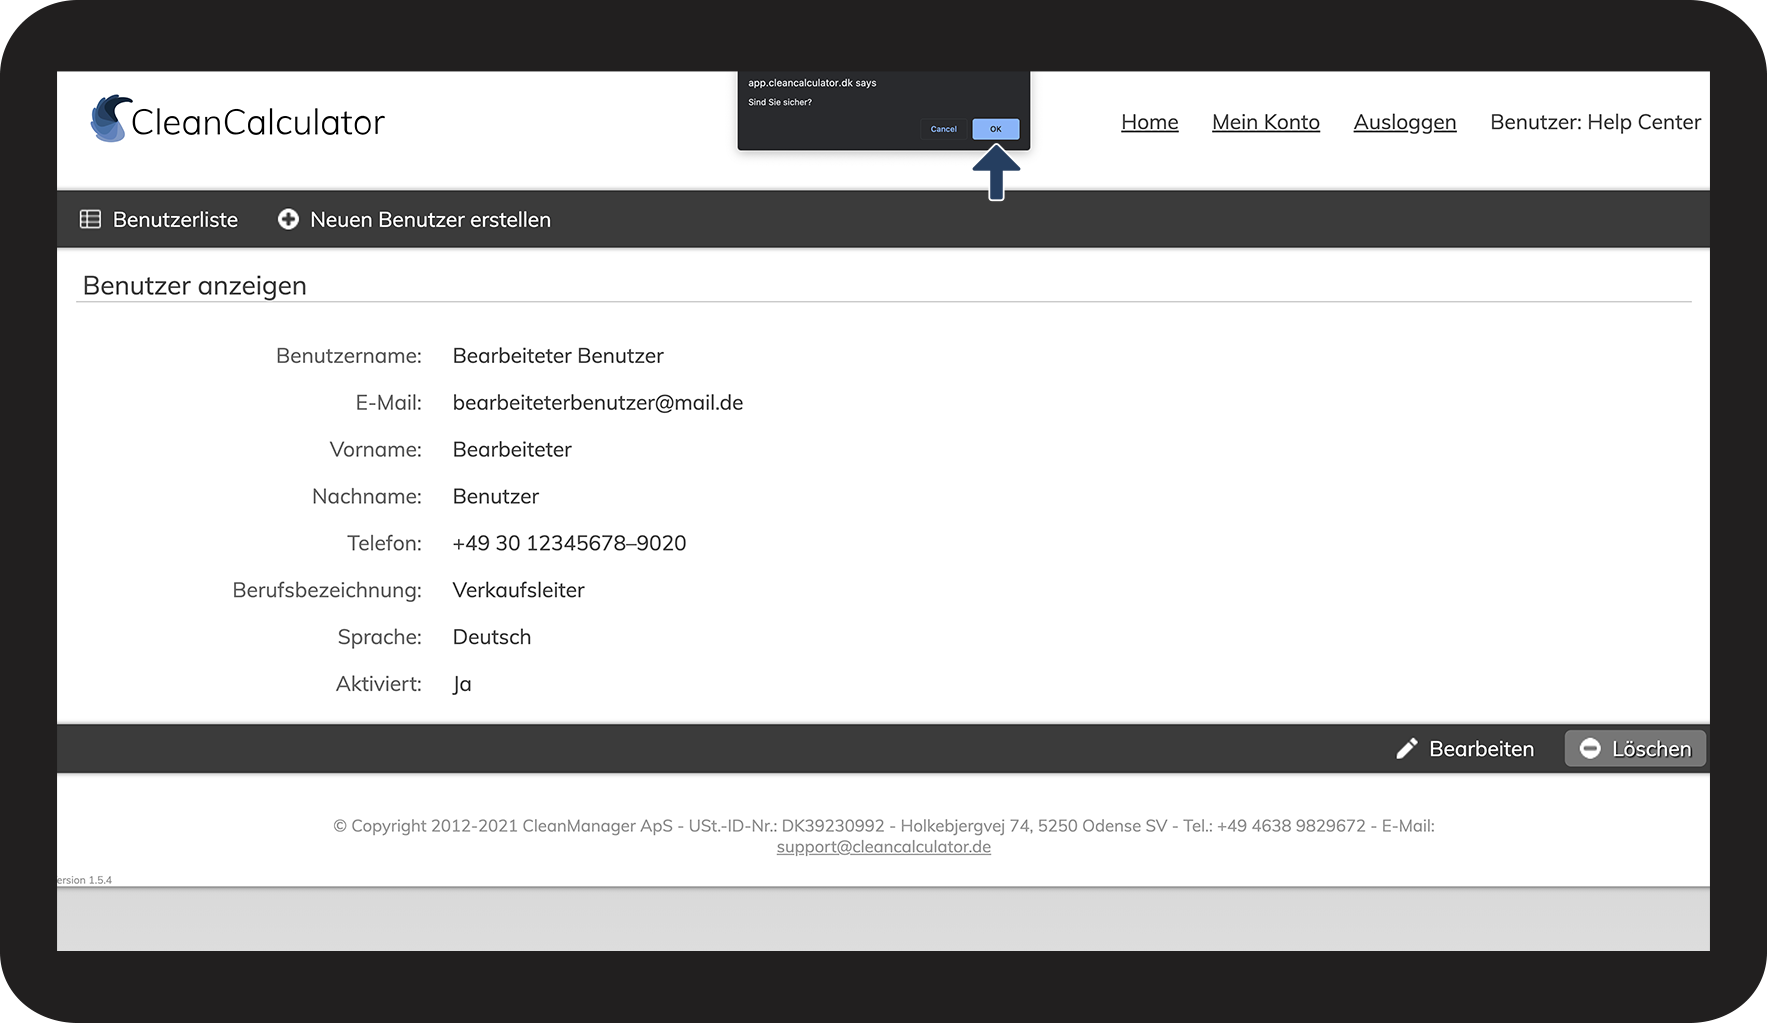Open the support@cleancalculator.de email link
Viewport: 1767px width, 1023px height.
click(883, 847)
